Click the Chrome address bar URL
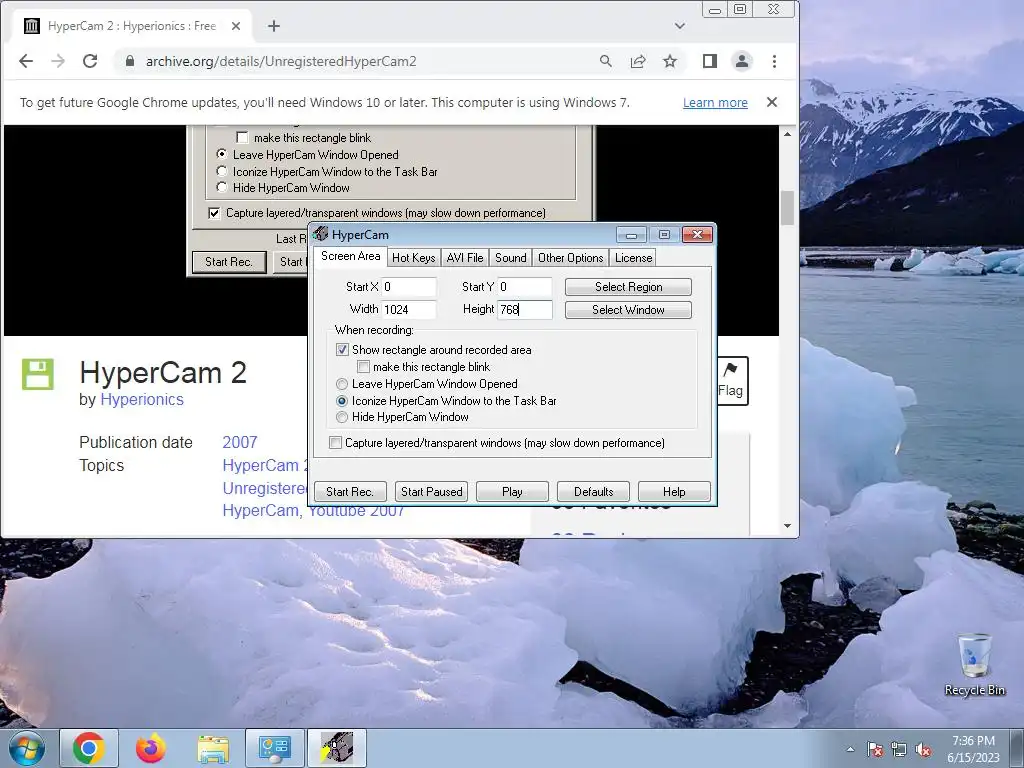1024x768 pixels. (x=281, y=61)
